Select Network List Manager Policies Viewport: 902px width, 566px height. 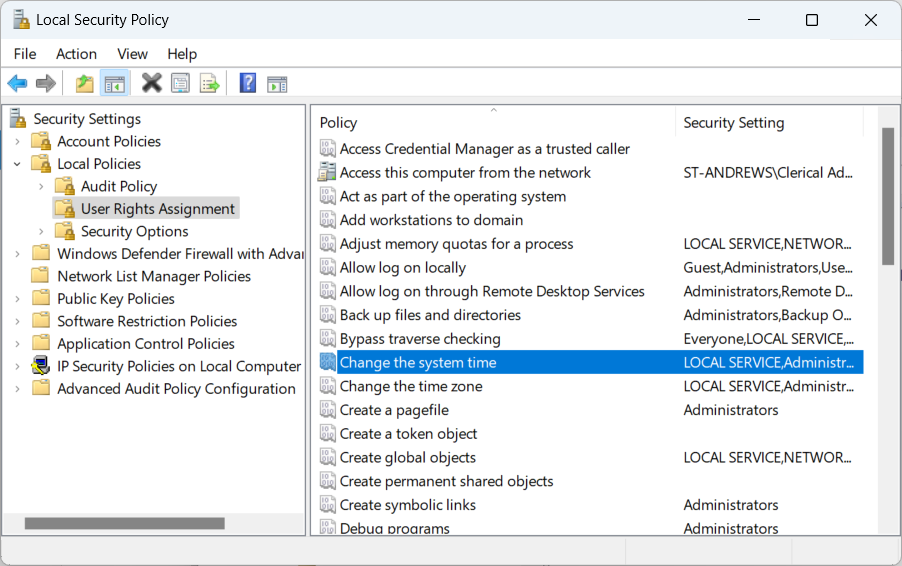153,276
